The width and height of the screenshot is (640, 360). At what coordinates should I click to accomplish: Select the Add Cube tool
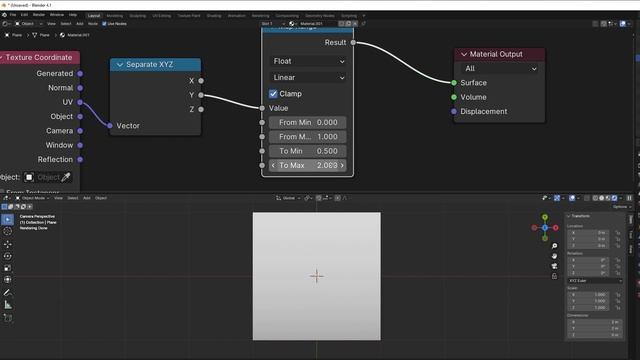(x=7, y=318)
